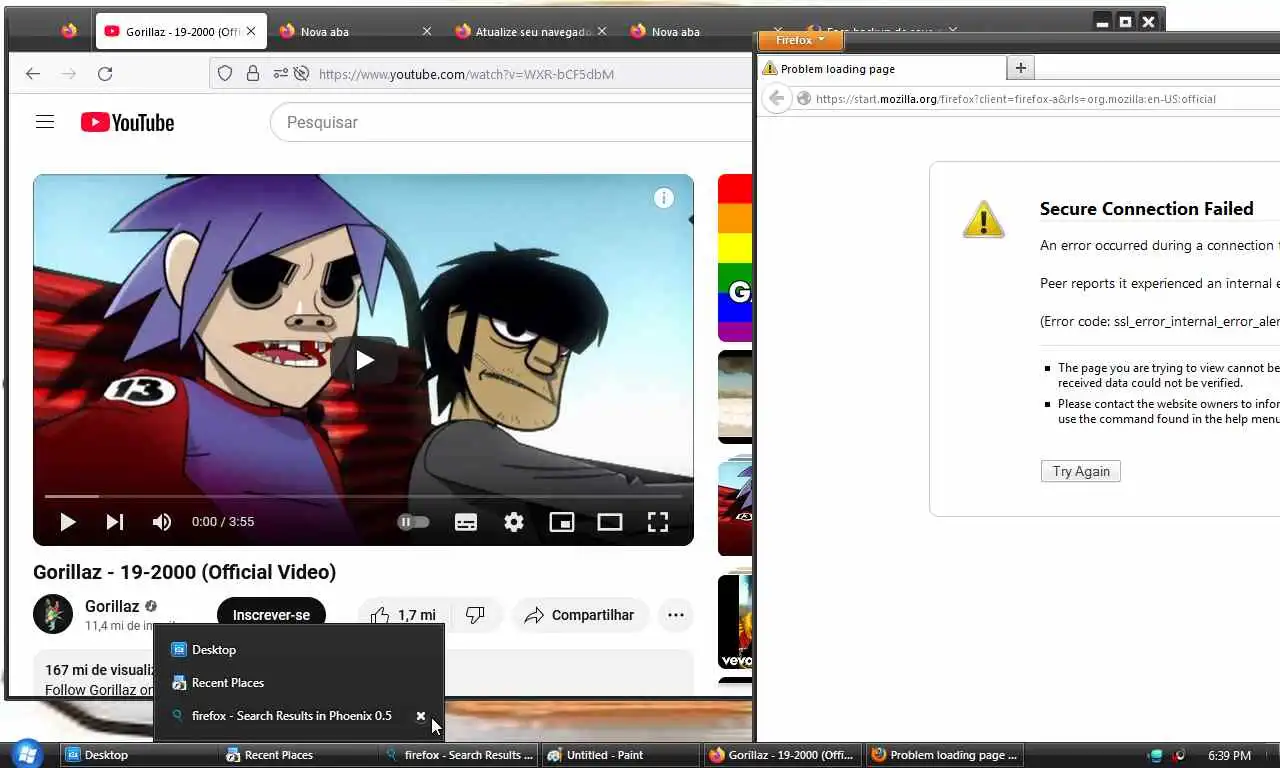1280x768 pixels.
Task: Open the video info card icon
Action: point(663,198)
